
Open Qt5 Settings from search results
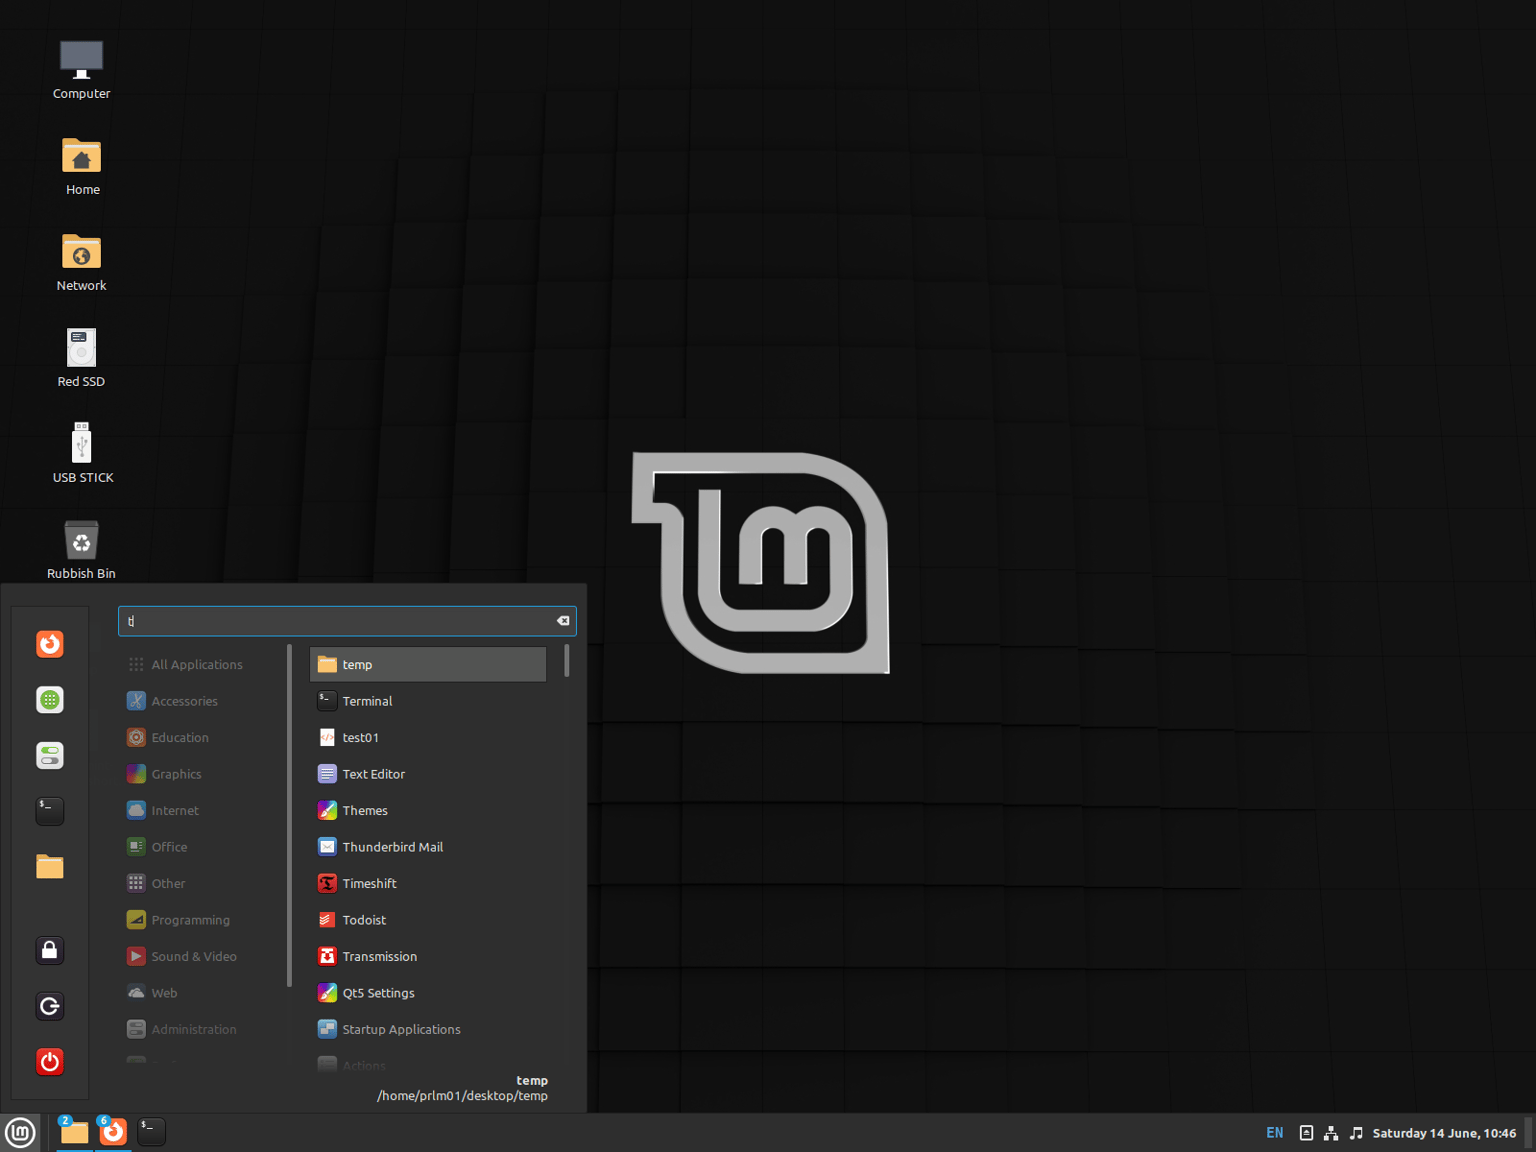coord(428,993)
